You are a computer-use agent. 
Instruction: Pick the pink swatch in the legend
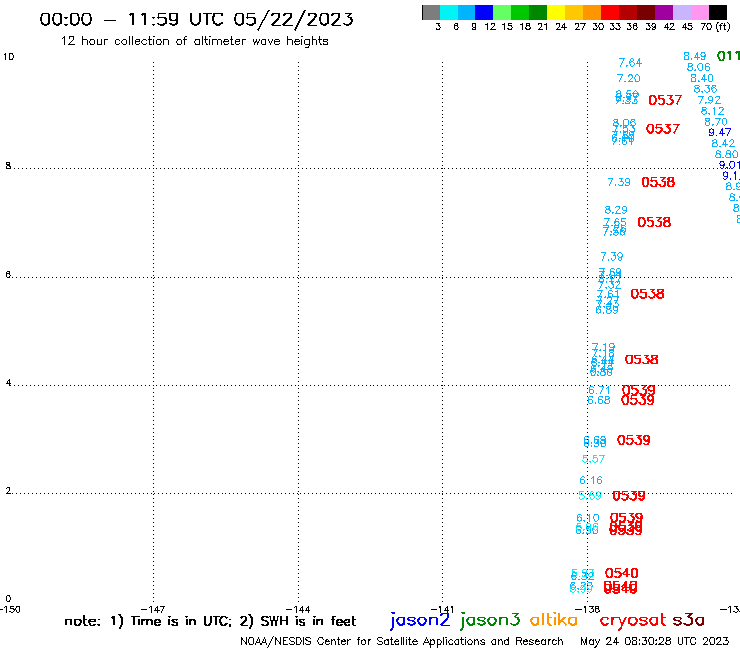coord(699,12)
